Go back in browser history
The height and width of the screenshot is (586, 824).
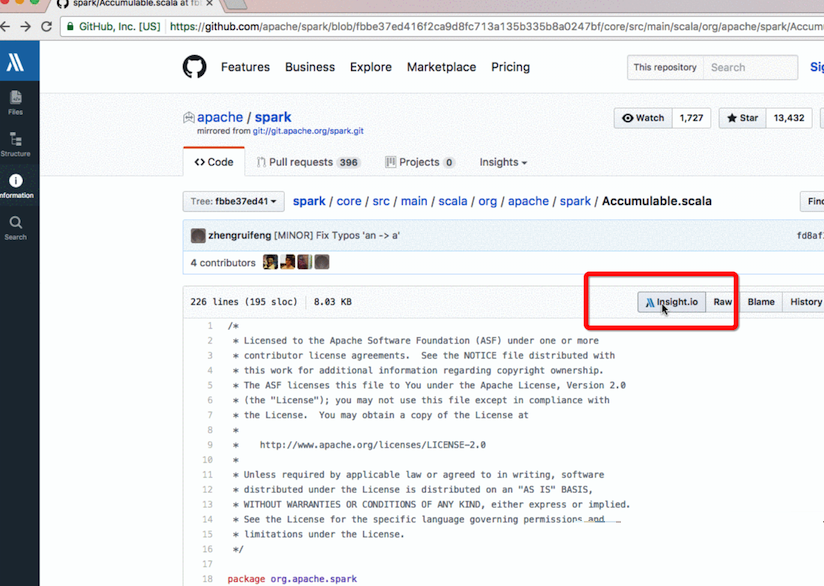5,26
